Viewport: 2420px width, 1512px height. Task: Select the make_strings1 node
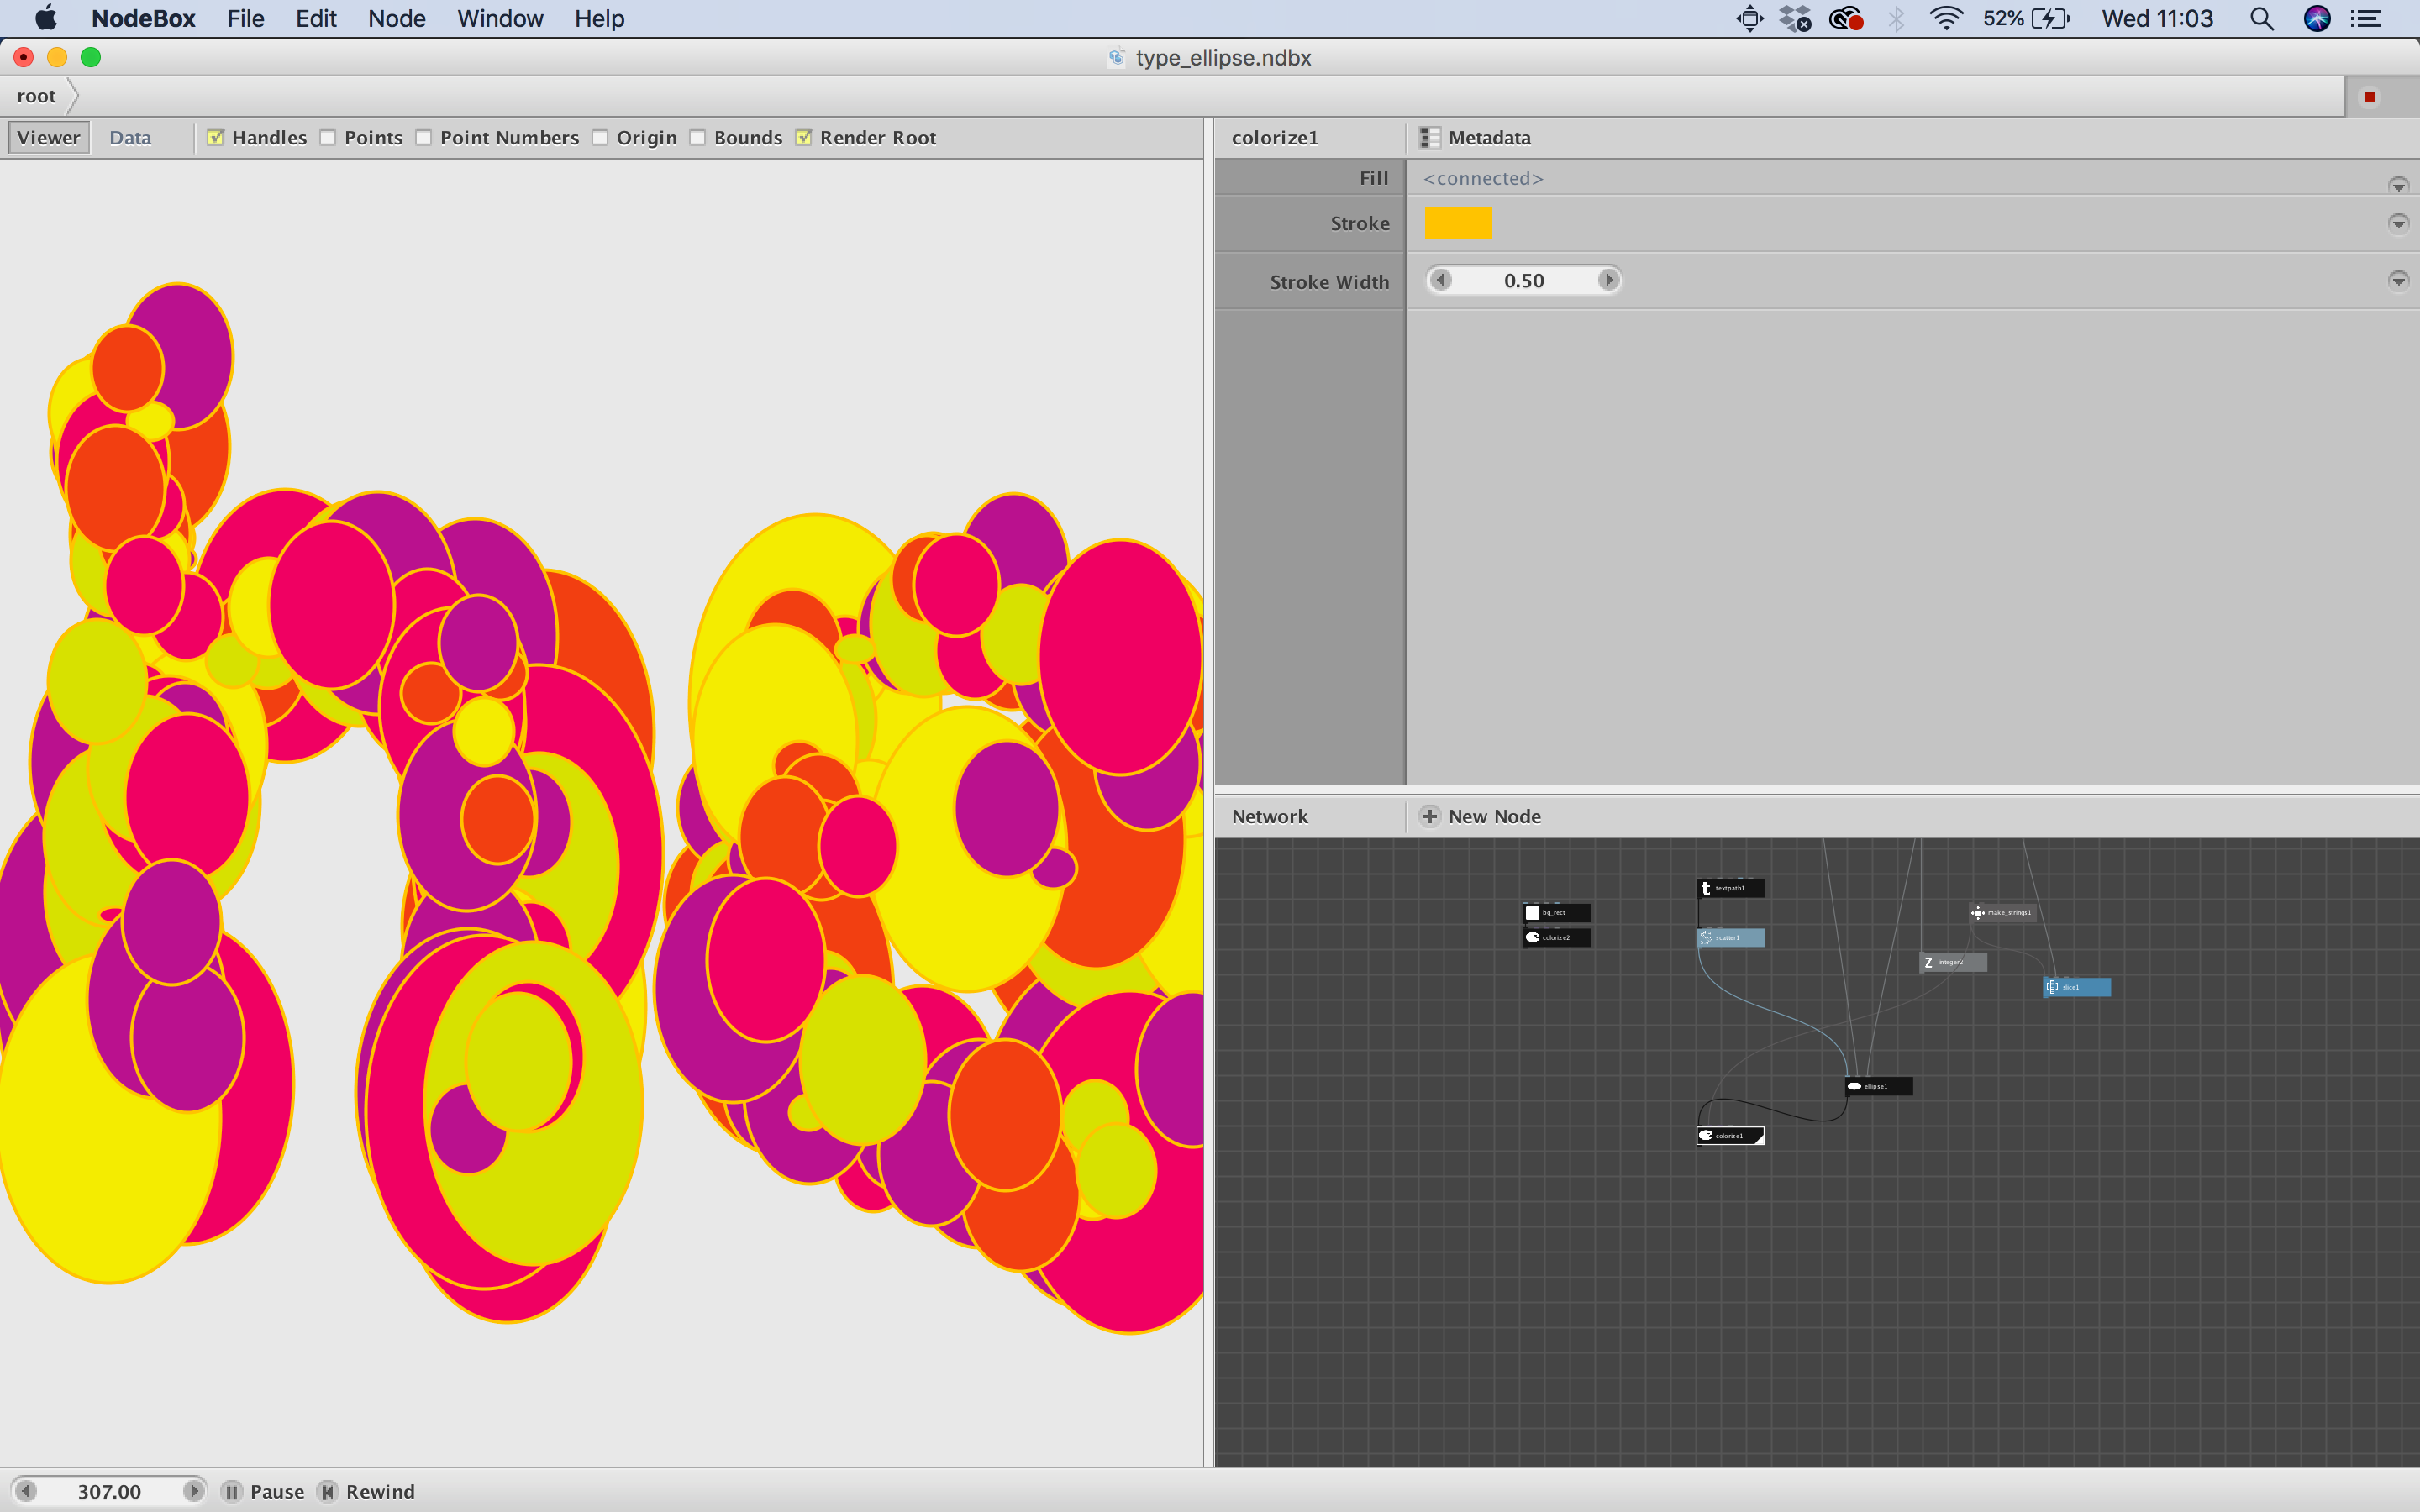pyautogui.click(x=2002, y=912)
